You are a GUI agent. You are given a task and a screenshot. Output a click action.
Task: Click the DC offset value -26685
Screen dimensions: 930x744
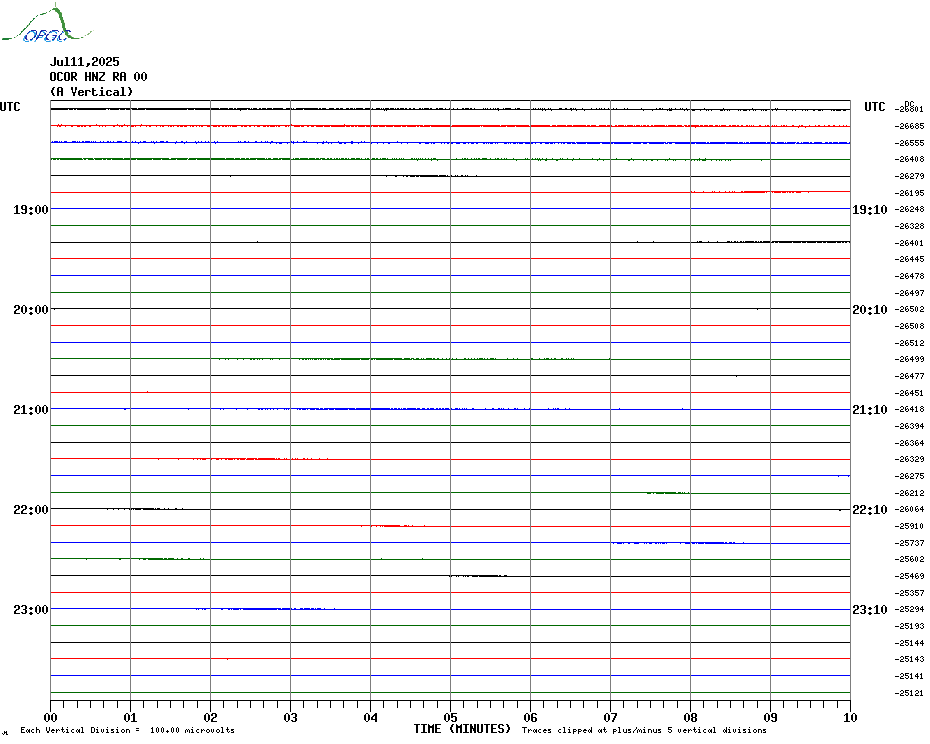(909, 126)
